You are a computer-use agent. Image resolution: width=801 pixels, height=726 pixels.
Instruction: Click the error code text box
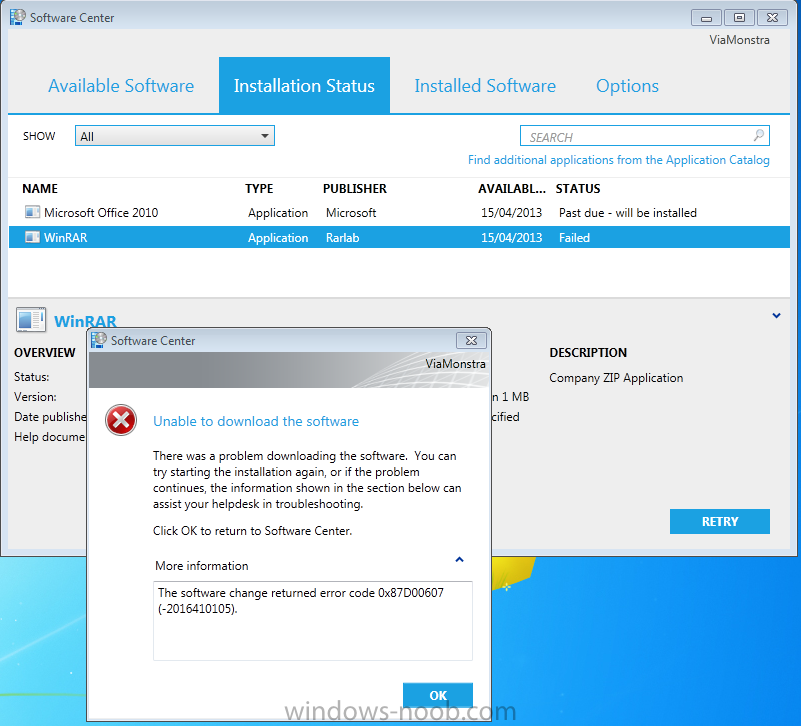coord(313,620)
